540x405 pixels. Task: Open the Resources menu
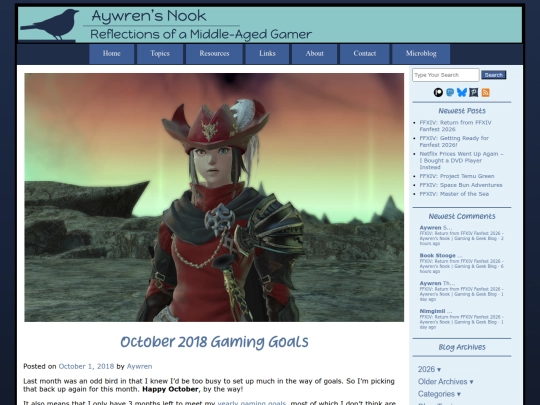click(x=214, y=54)
